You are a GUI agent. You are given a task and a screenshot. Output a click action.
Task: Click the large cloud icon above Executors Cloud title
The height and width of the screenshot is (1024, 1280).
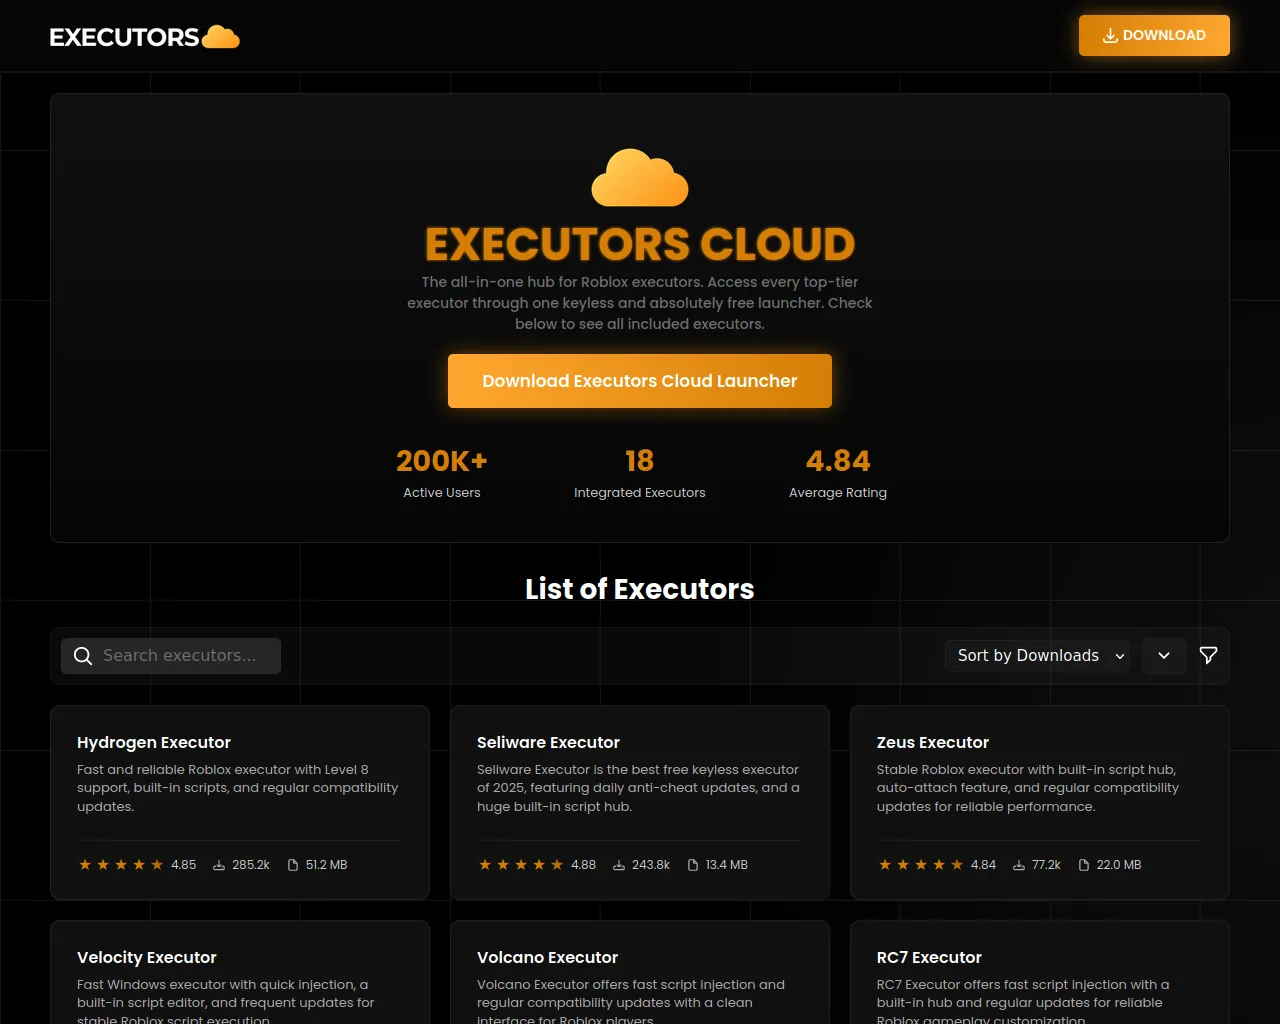[640, 178]
